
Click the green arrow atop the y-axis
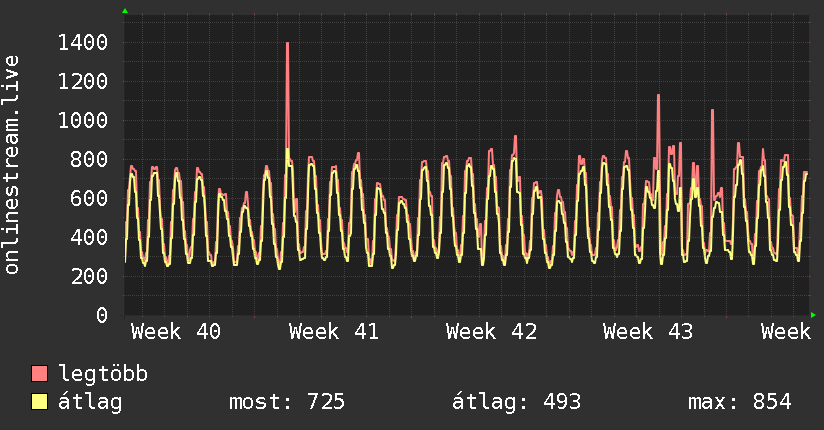(x=125, y=11)
